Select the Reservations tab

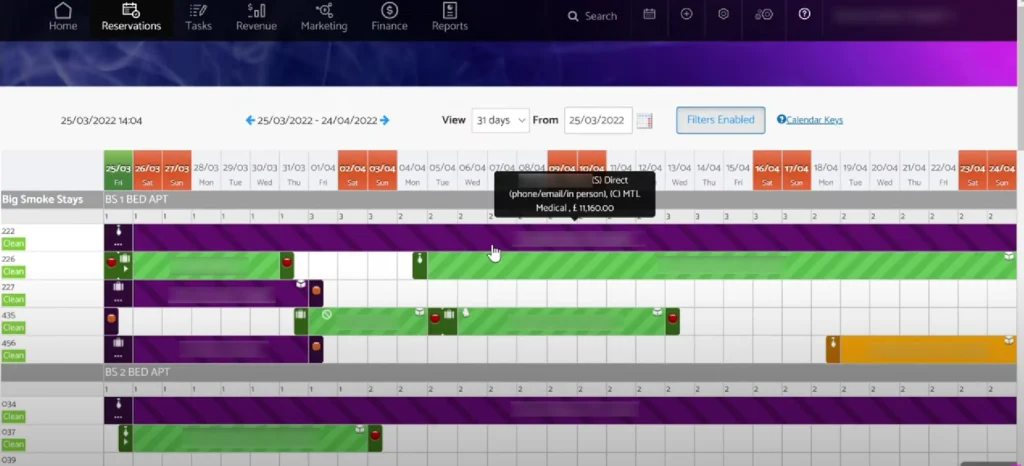click(131, 17)
